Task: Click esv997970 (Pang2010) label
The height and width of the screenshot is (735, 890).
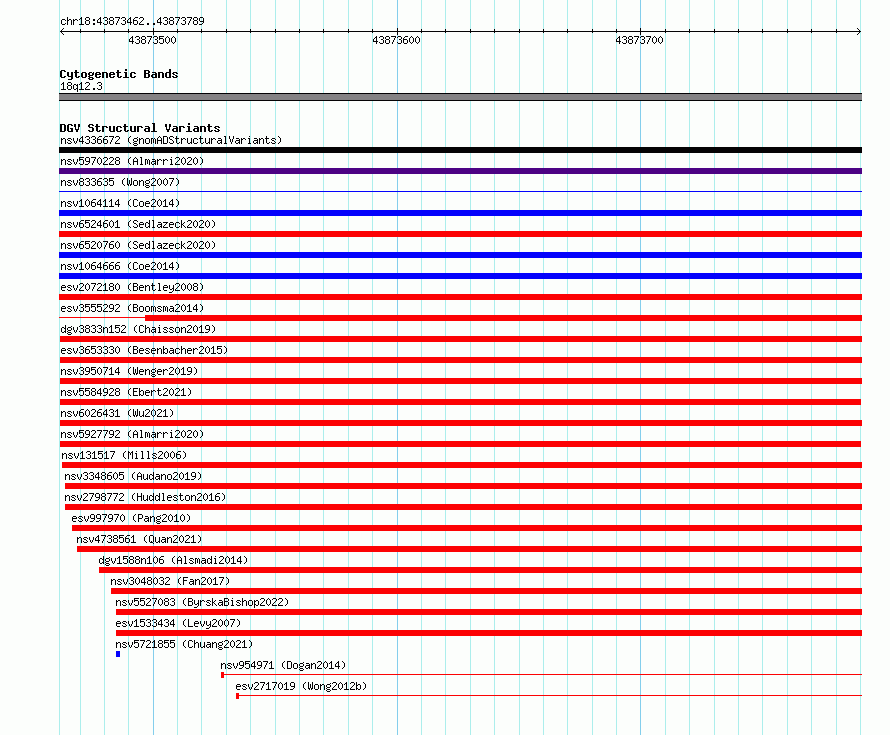Action: [x=131, y=518]
